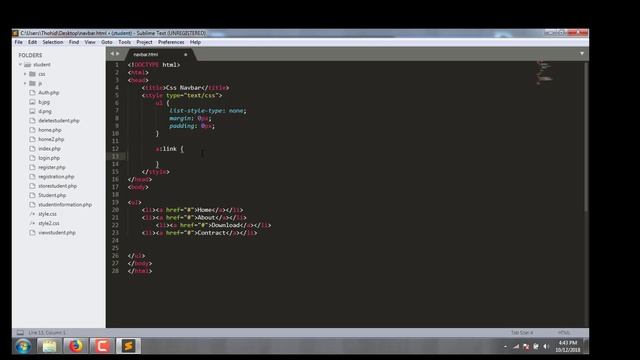Image resolution: width=640 pixels, height=360 pixels.
Task: Click the css folder icon
Action: tap(32, 74)
